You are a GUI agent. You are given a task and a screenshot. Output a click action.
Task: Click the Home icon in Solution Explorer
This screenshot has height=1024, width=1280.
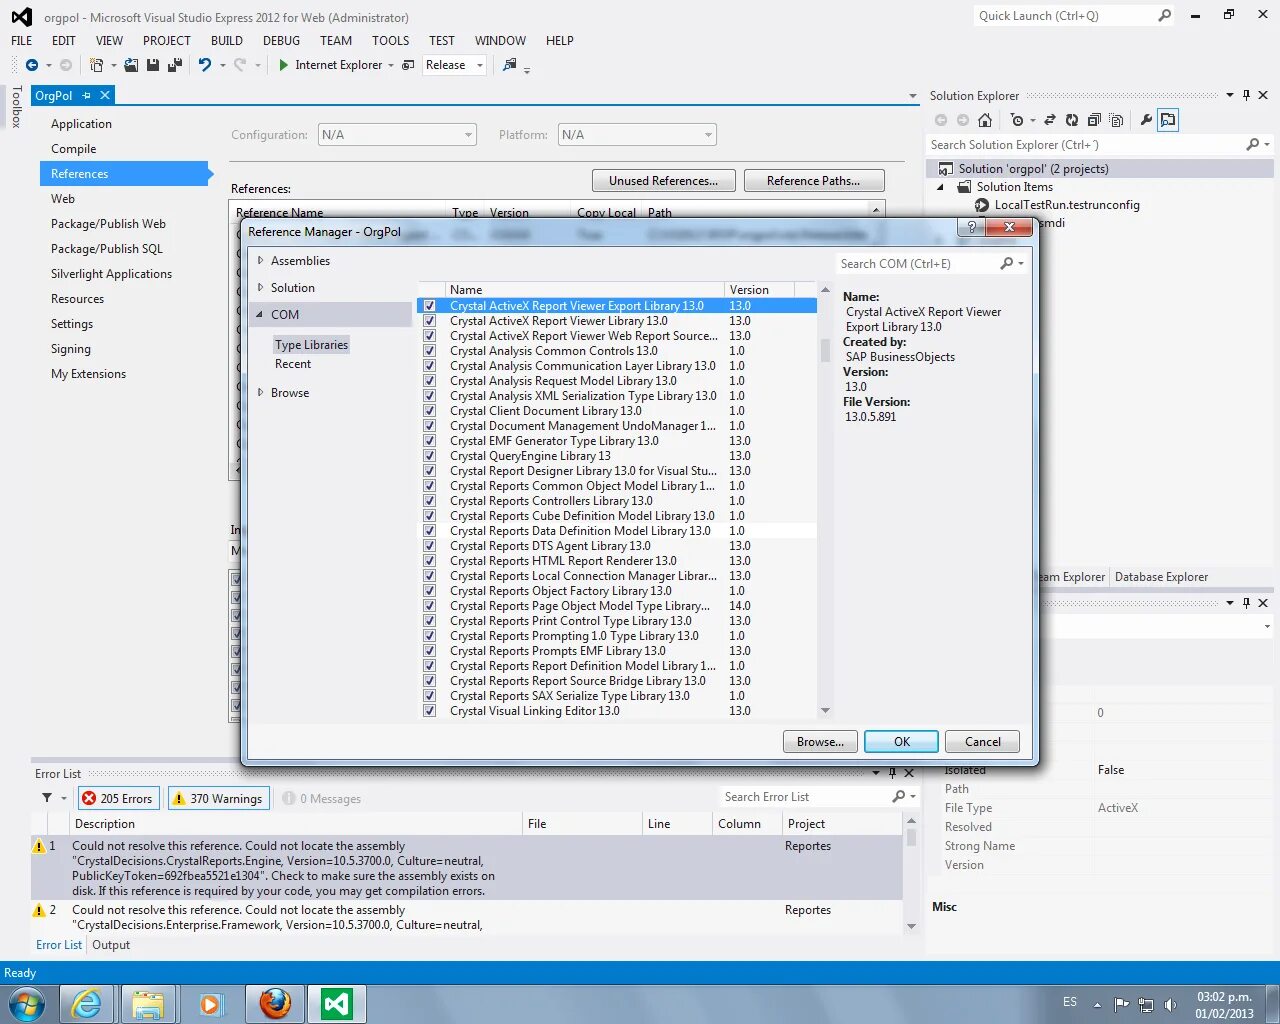pos(985,120)
